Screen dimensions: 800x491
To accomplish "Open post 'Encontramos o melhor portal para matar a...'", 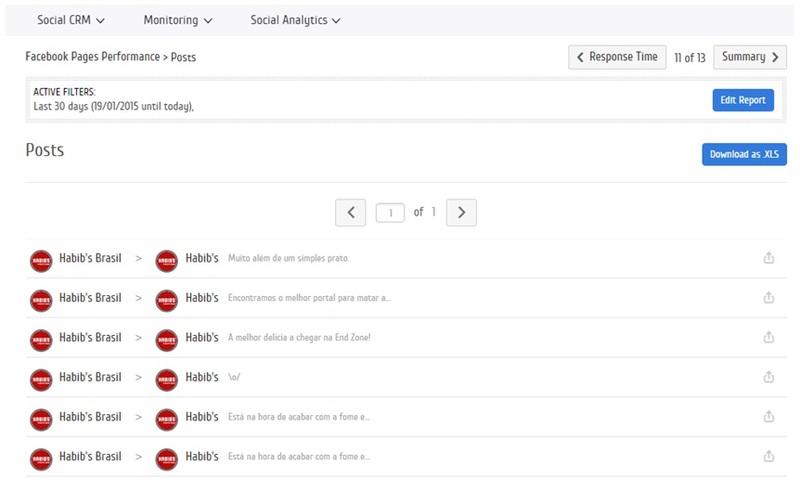I will (309, 298).
